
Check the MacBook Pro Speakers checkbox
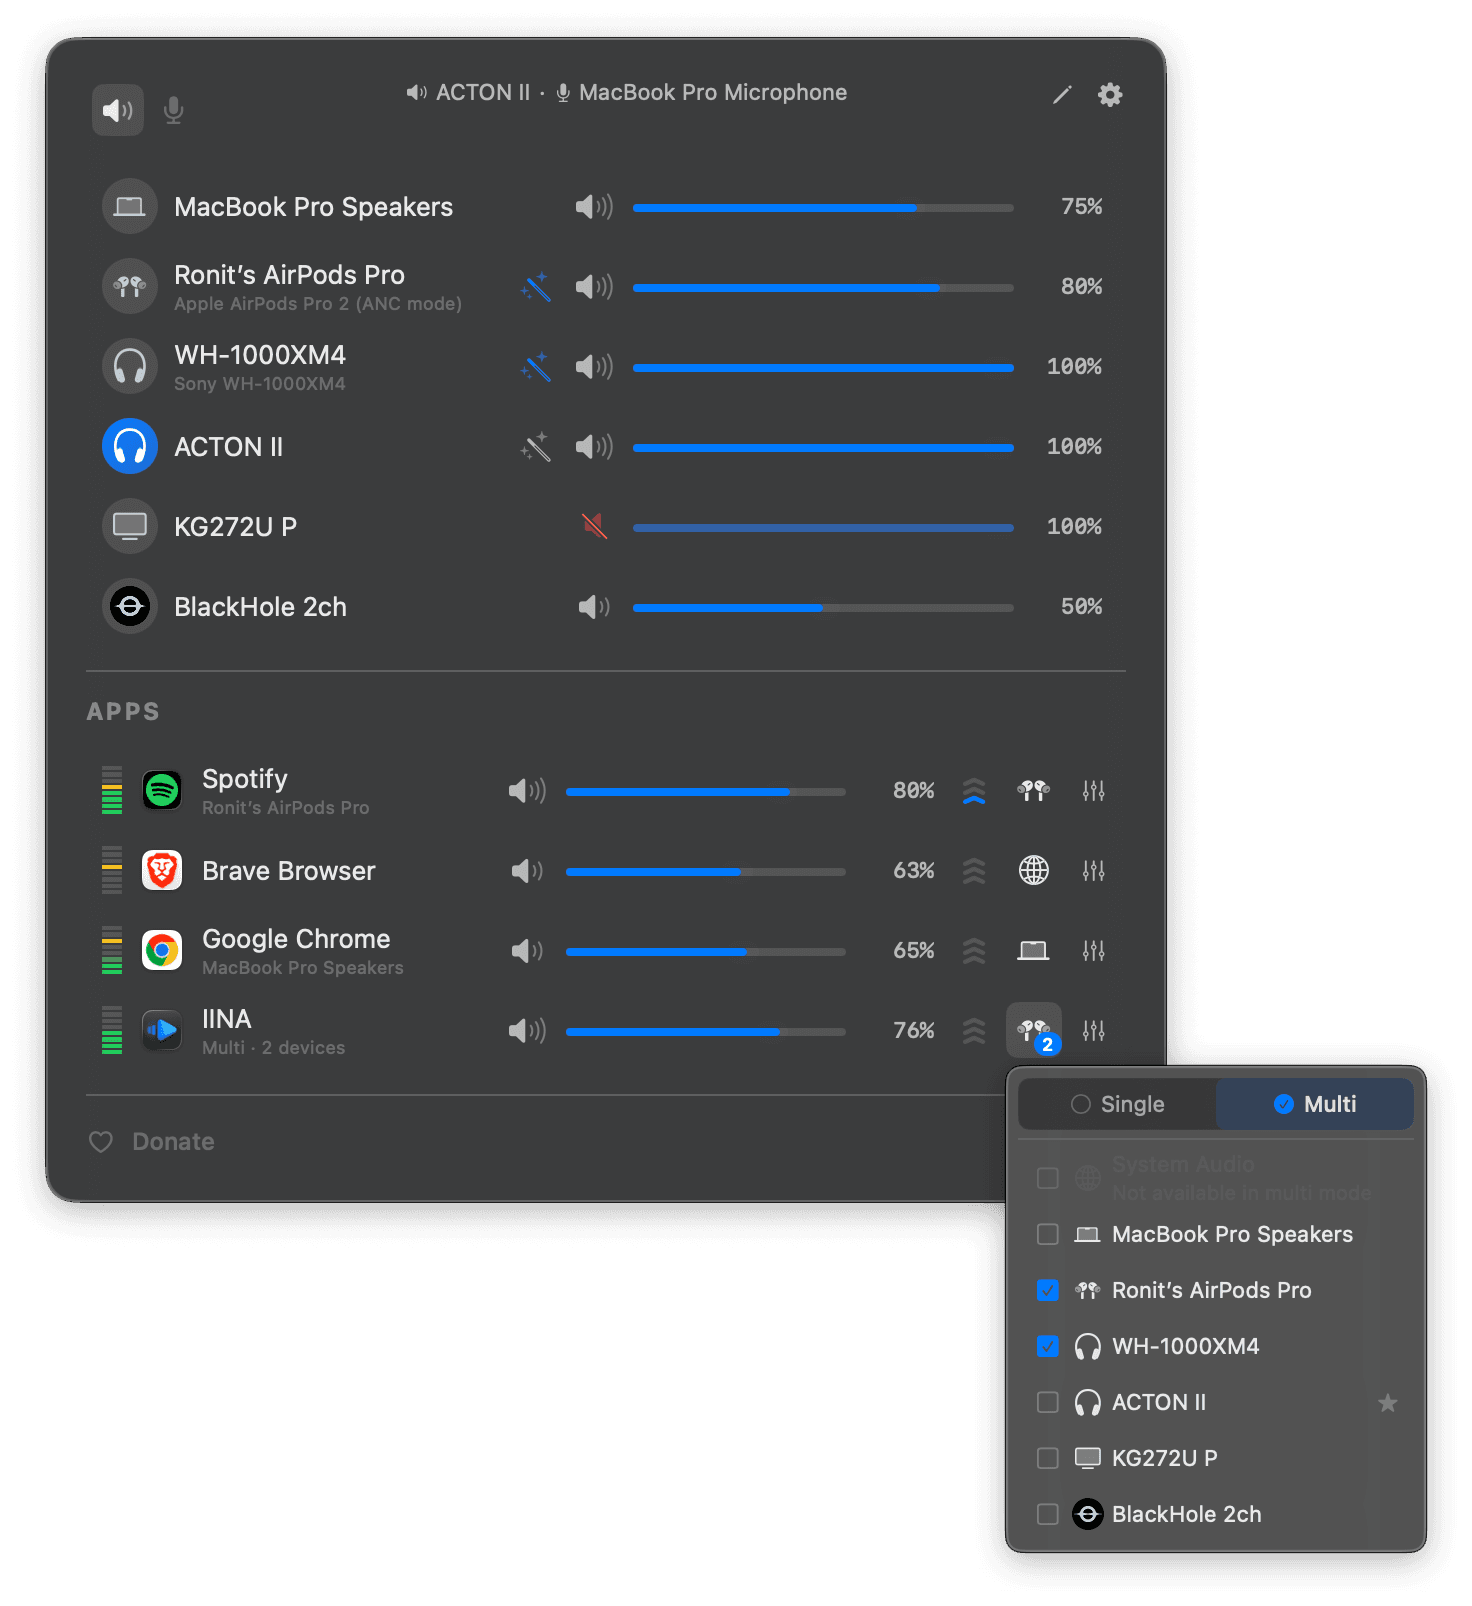(1048, 1234)
